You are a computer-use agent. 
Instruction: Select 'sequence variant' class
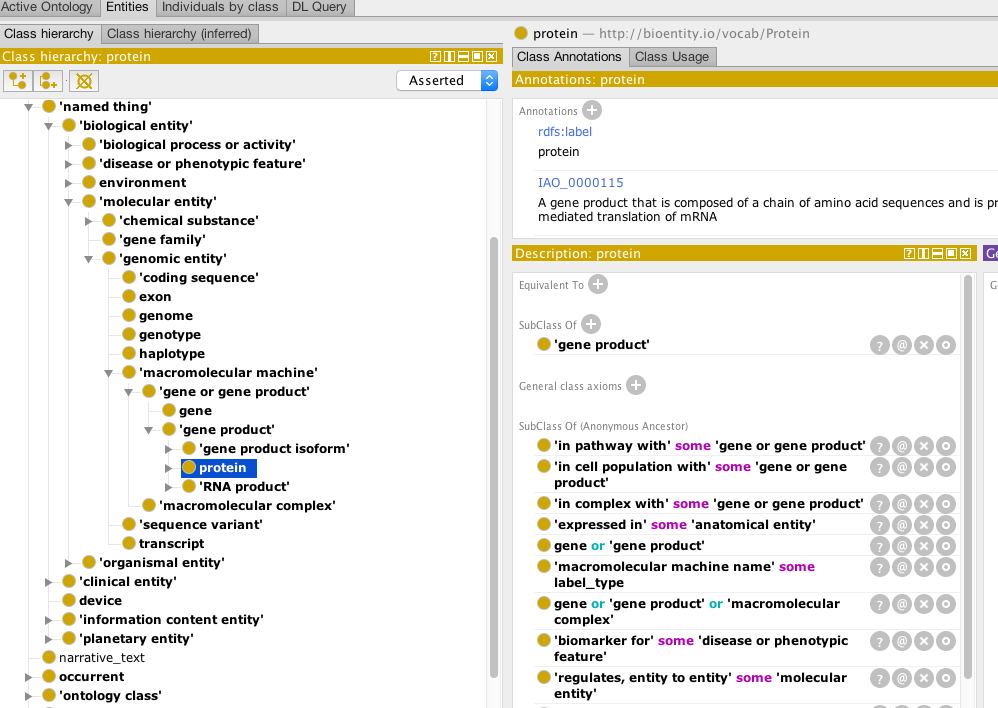tap(200, 525)
